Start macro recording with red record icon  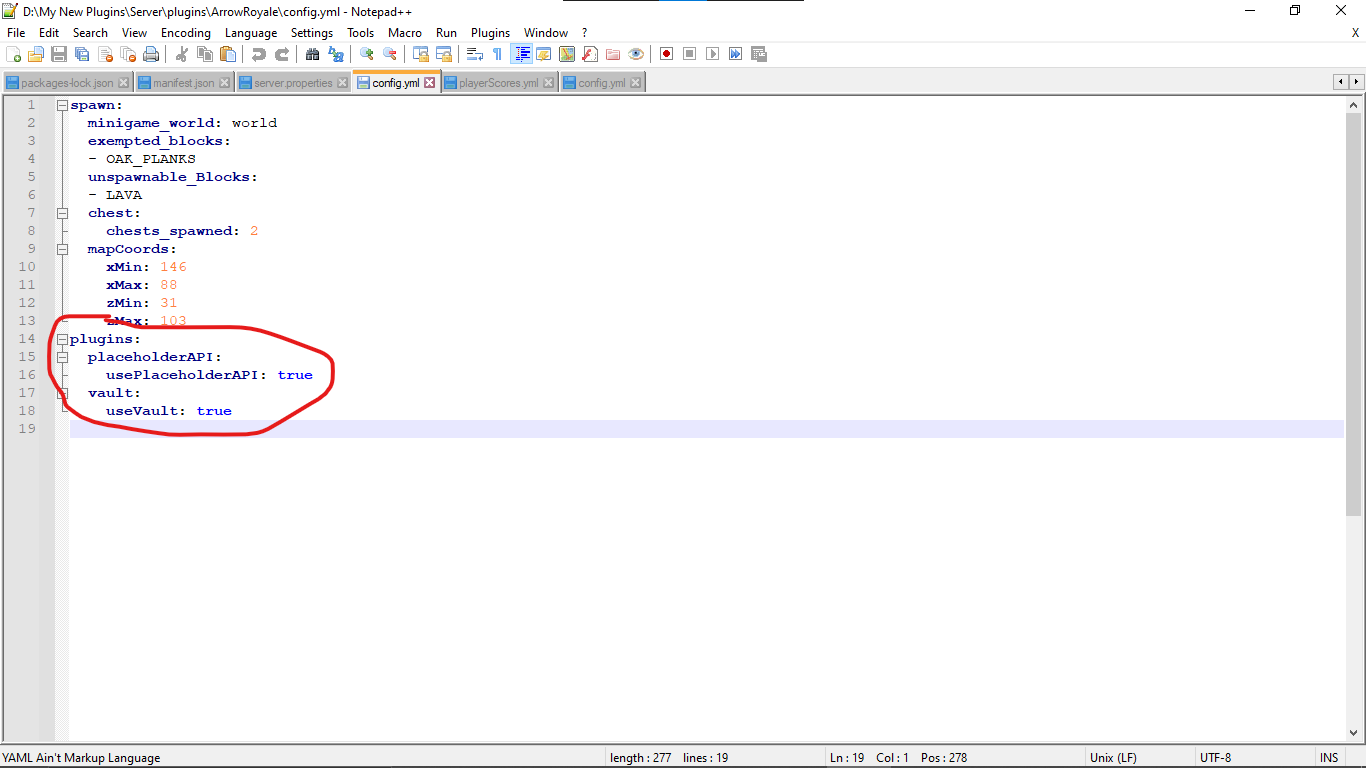click(x=666, y=54)
